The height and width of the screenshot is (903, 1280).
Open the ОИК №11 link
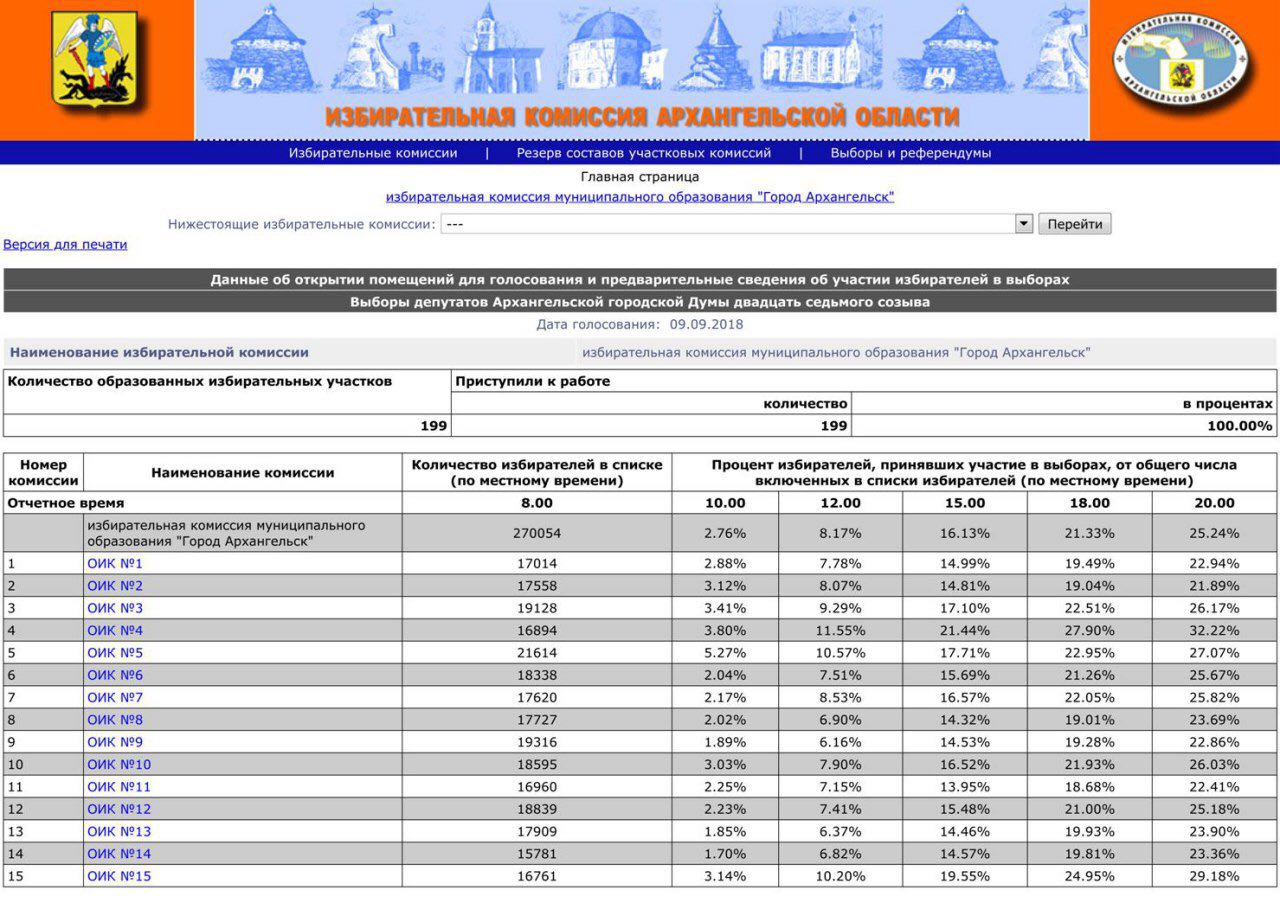tap(119, 786)
